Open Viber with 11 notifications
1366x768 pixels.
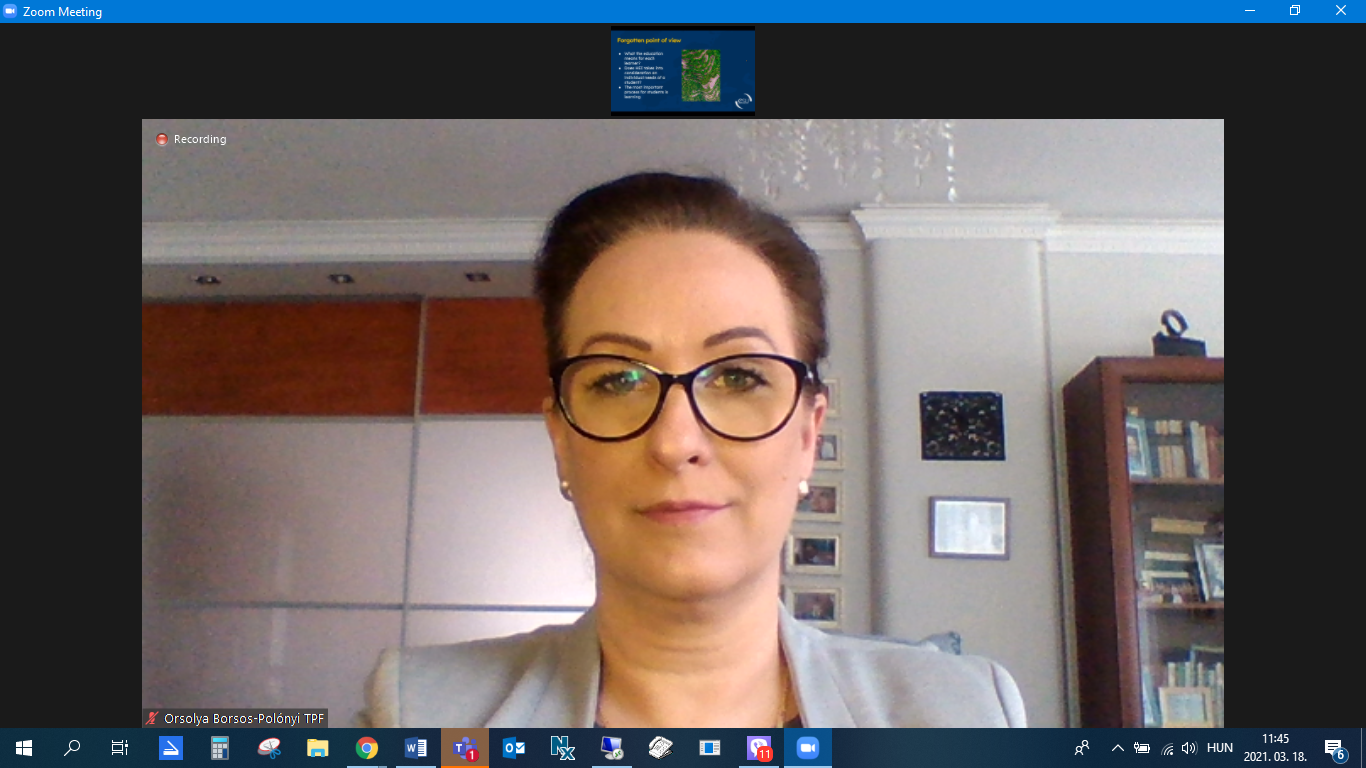point(759,747)
